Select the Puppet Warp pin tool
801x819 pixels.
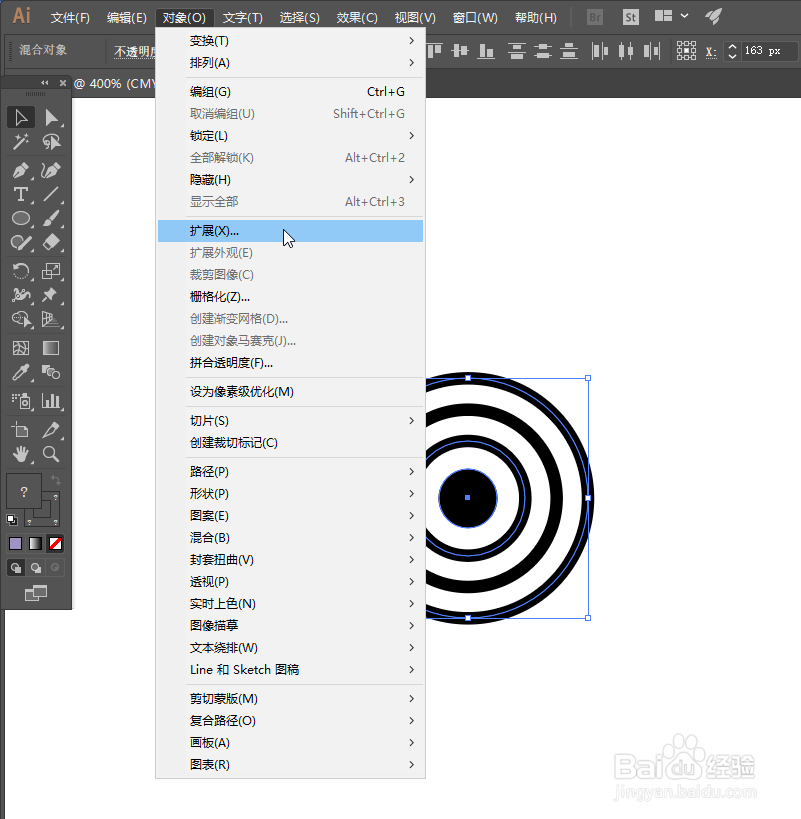click(51, 295)
